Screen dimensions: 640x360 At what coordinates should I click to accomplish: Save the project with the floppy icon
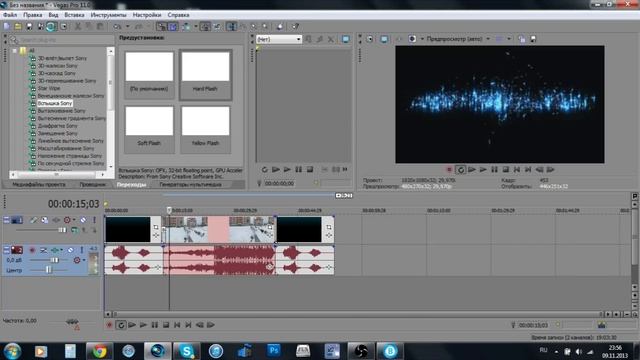click(x=29, y=27)
